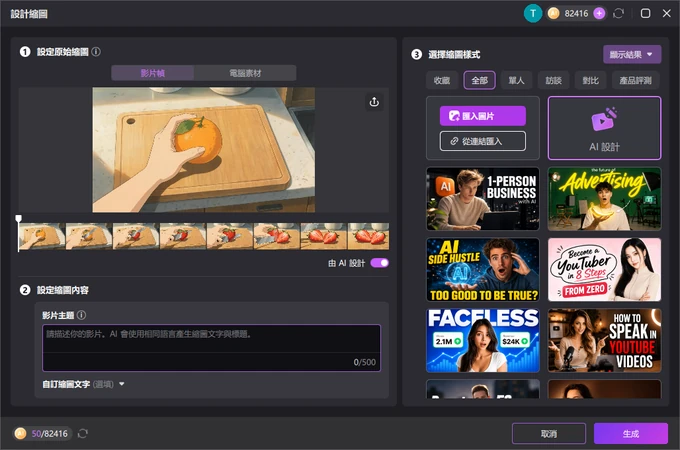Click the large orange preview image
Image resolution: width=680 pixels, height=450 pixels.
[204, 150]
